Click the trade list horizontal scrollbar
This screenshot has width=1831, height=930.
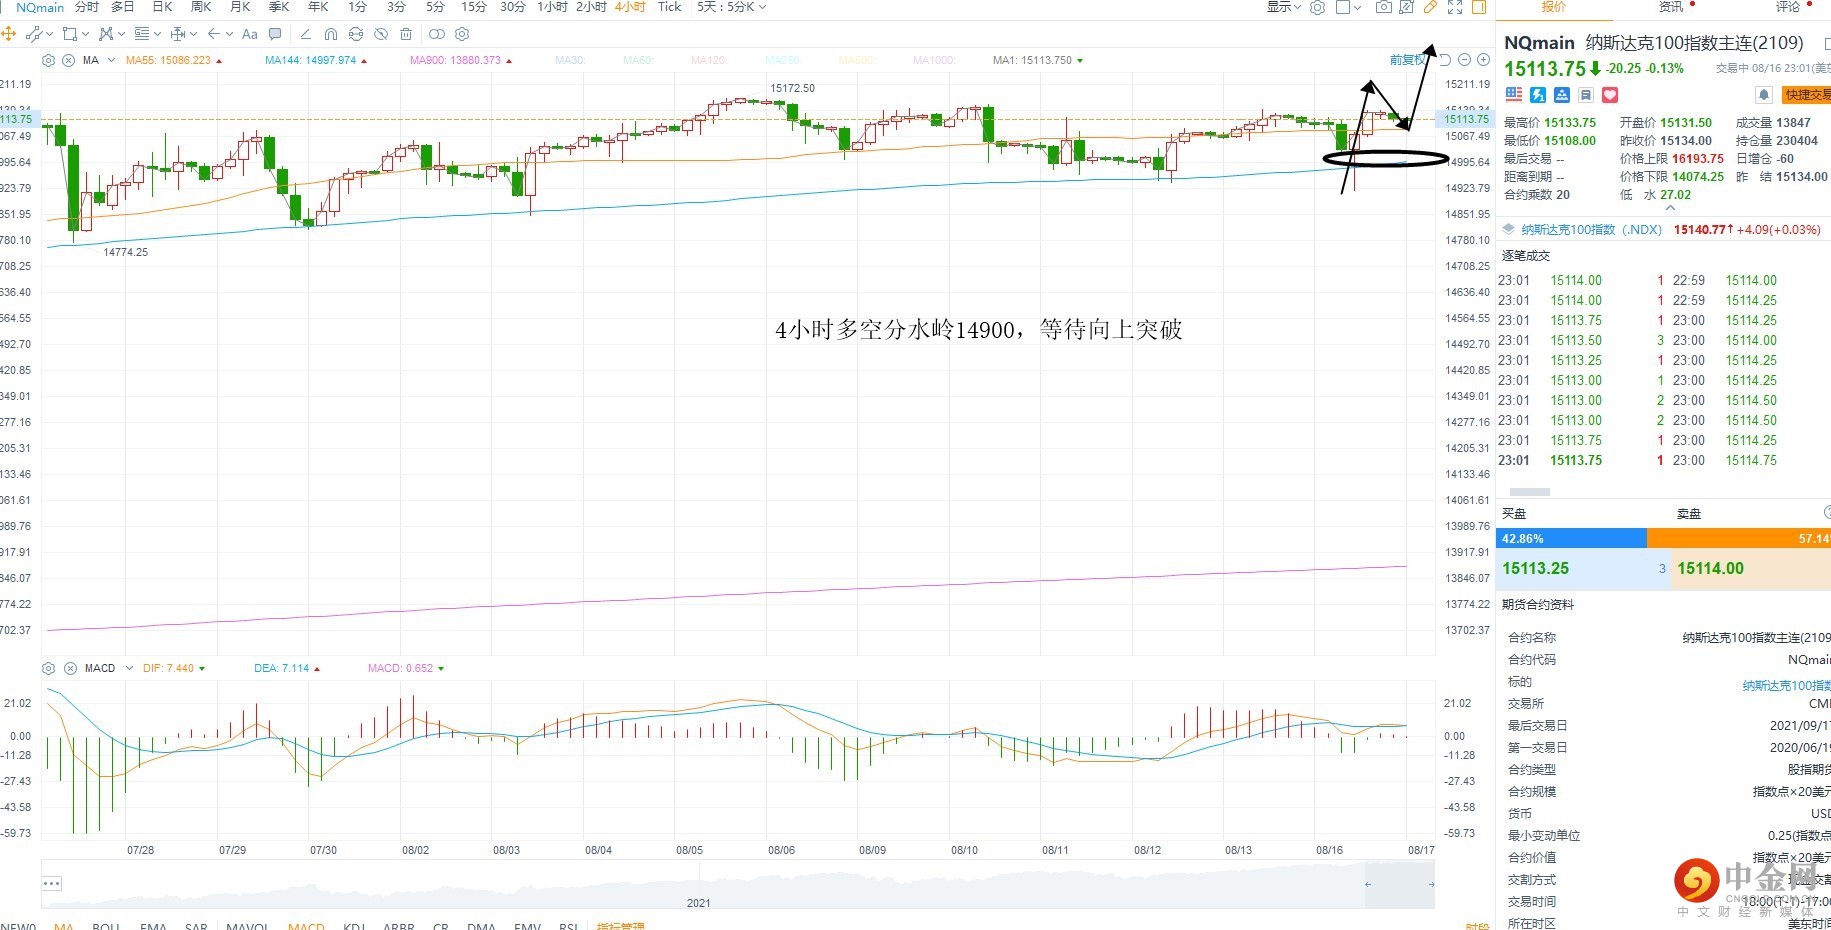[x=1529, y=492]
